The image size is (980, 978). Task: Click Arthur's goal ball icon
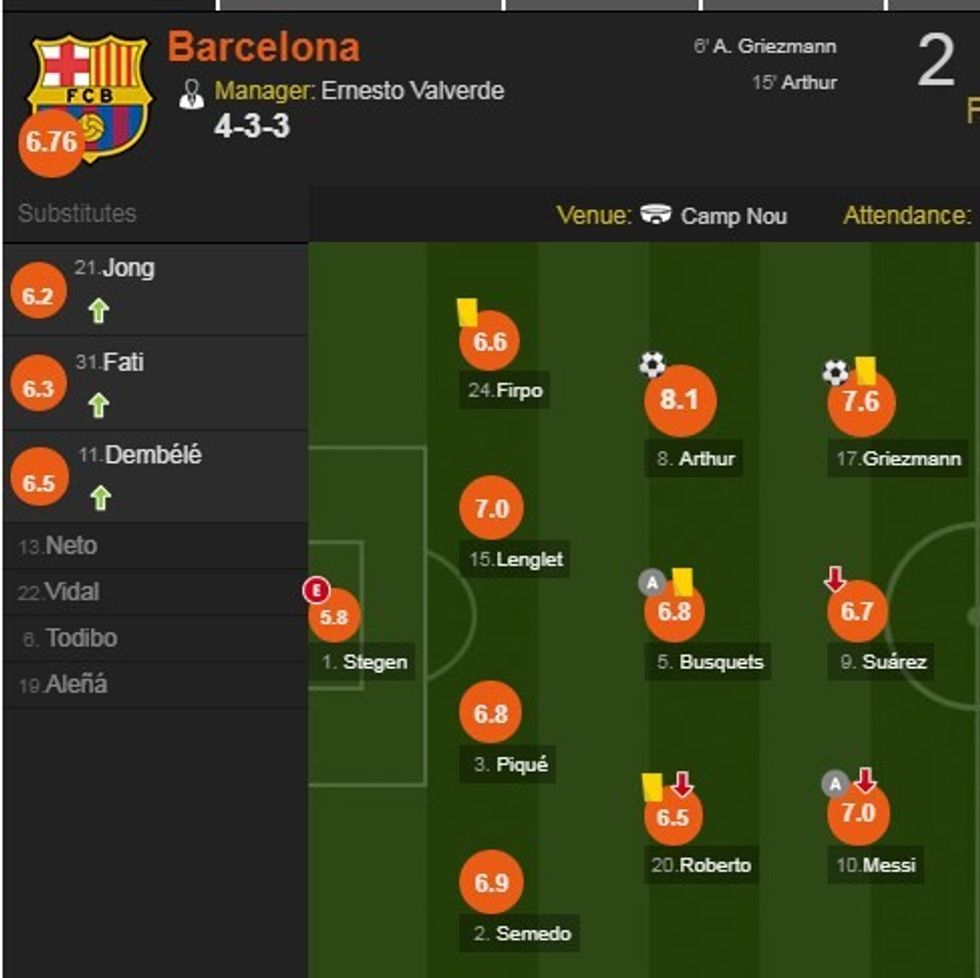click(652, 365)
